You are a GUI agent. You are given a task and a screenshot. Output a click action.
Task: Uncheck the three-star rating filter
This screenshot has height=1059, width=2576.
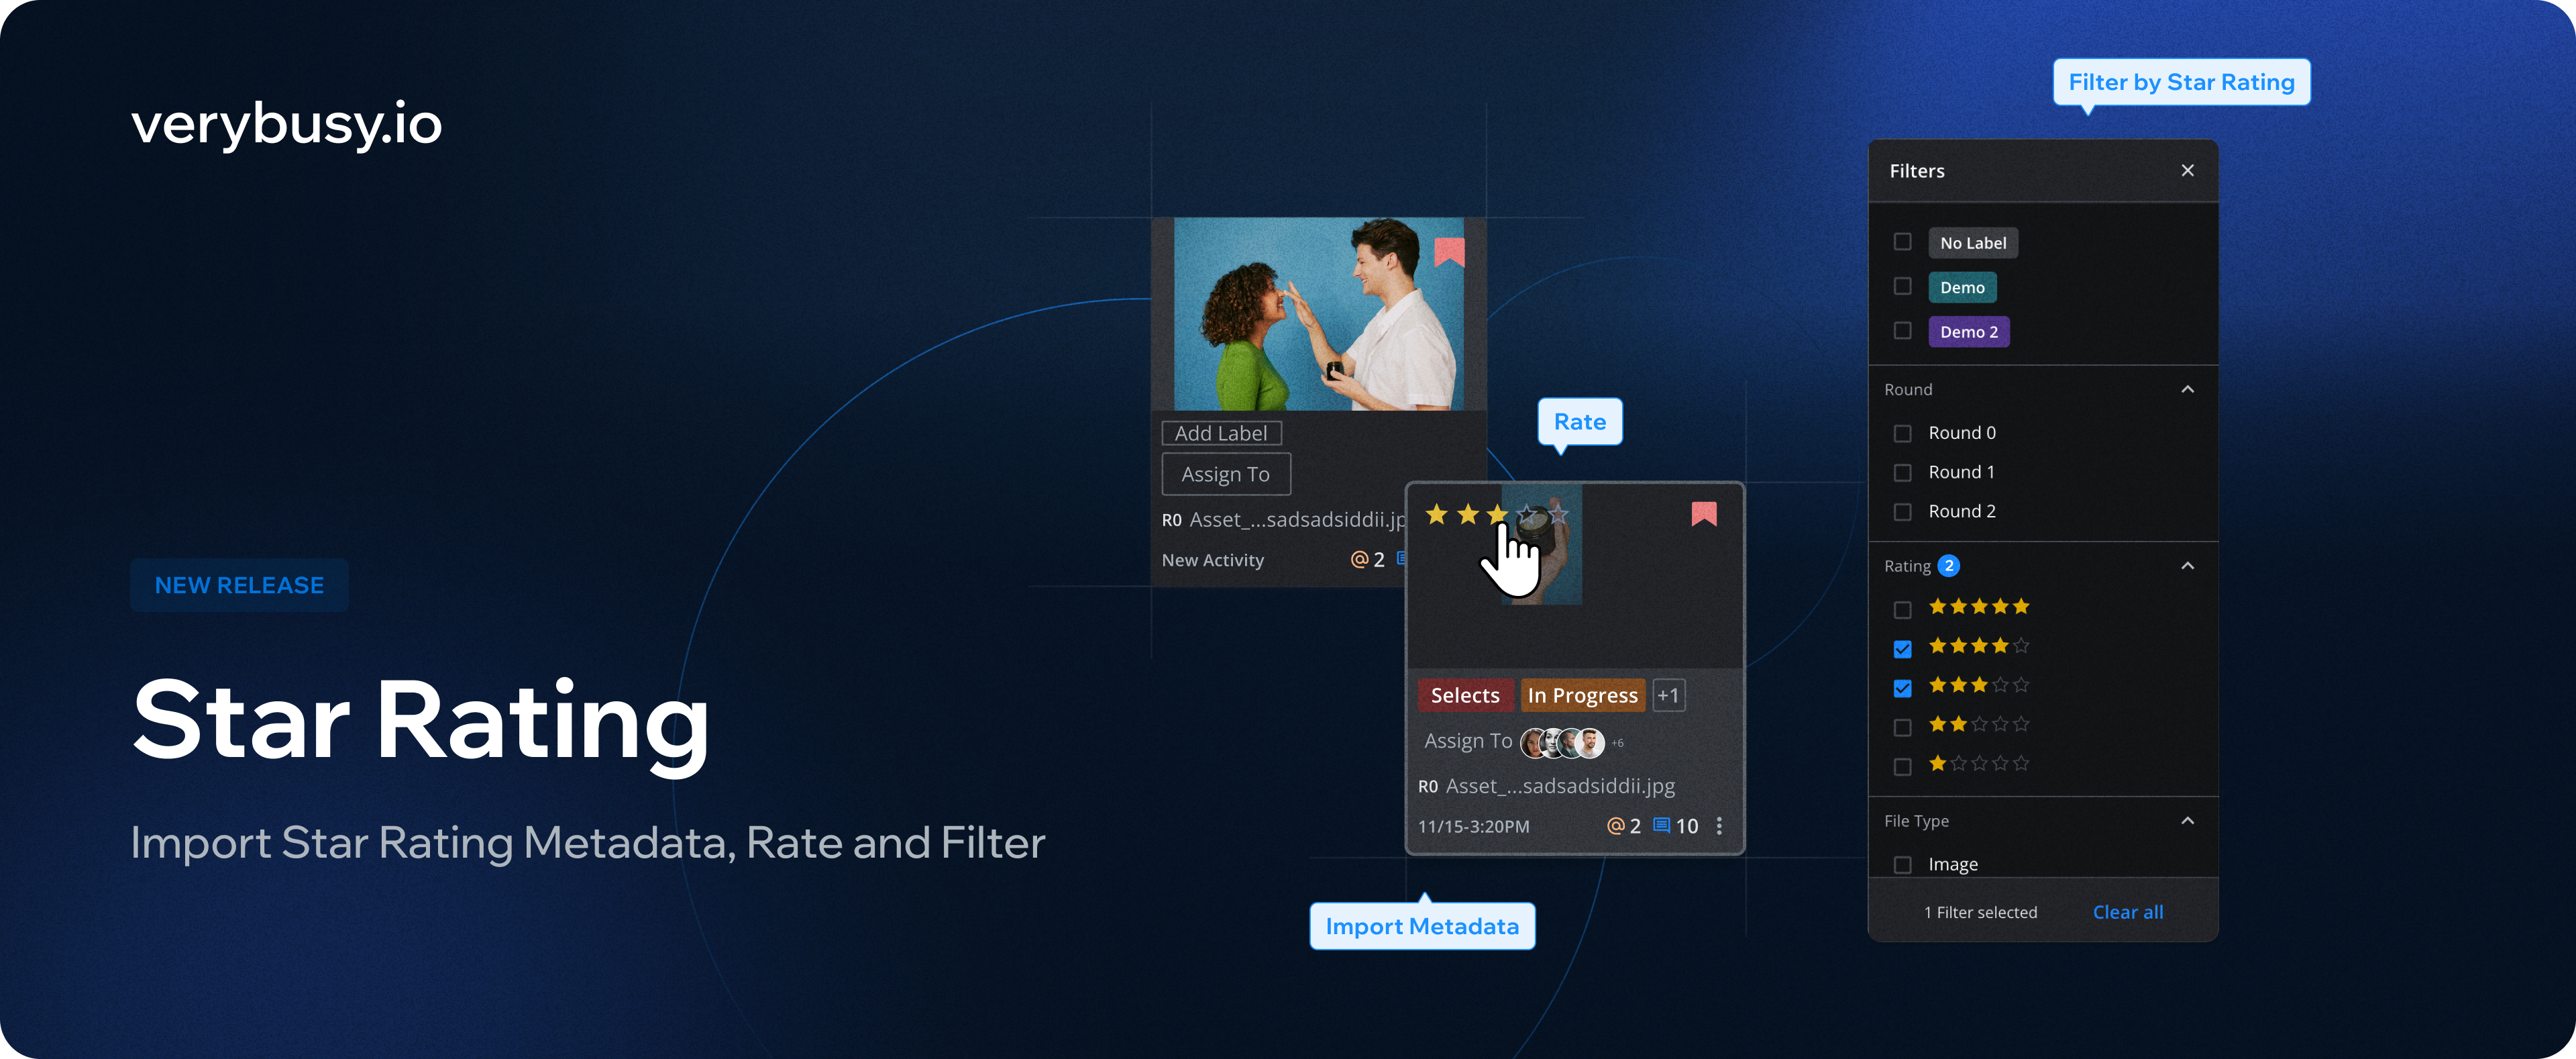point(1902,688)
